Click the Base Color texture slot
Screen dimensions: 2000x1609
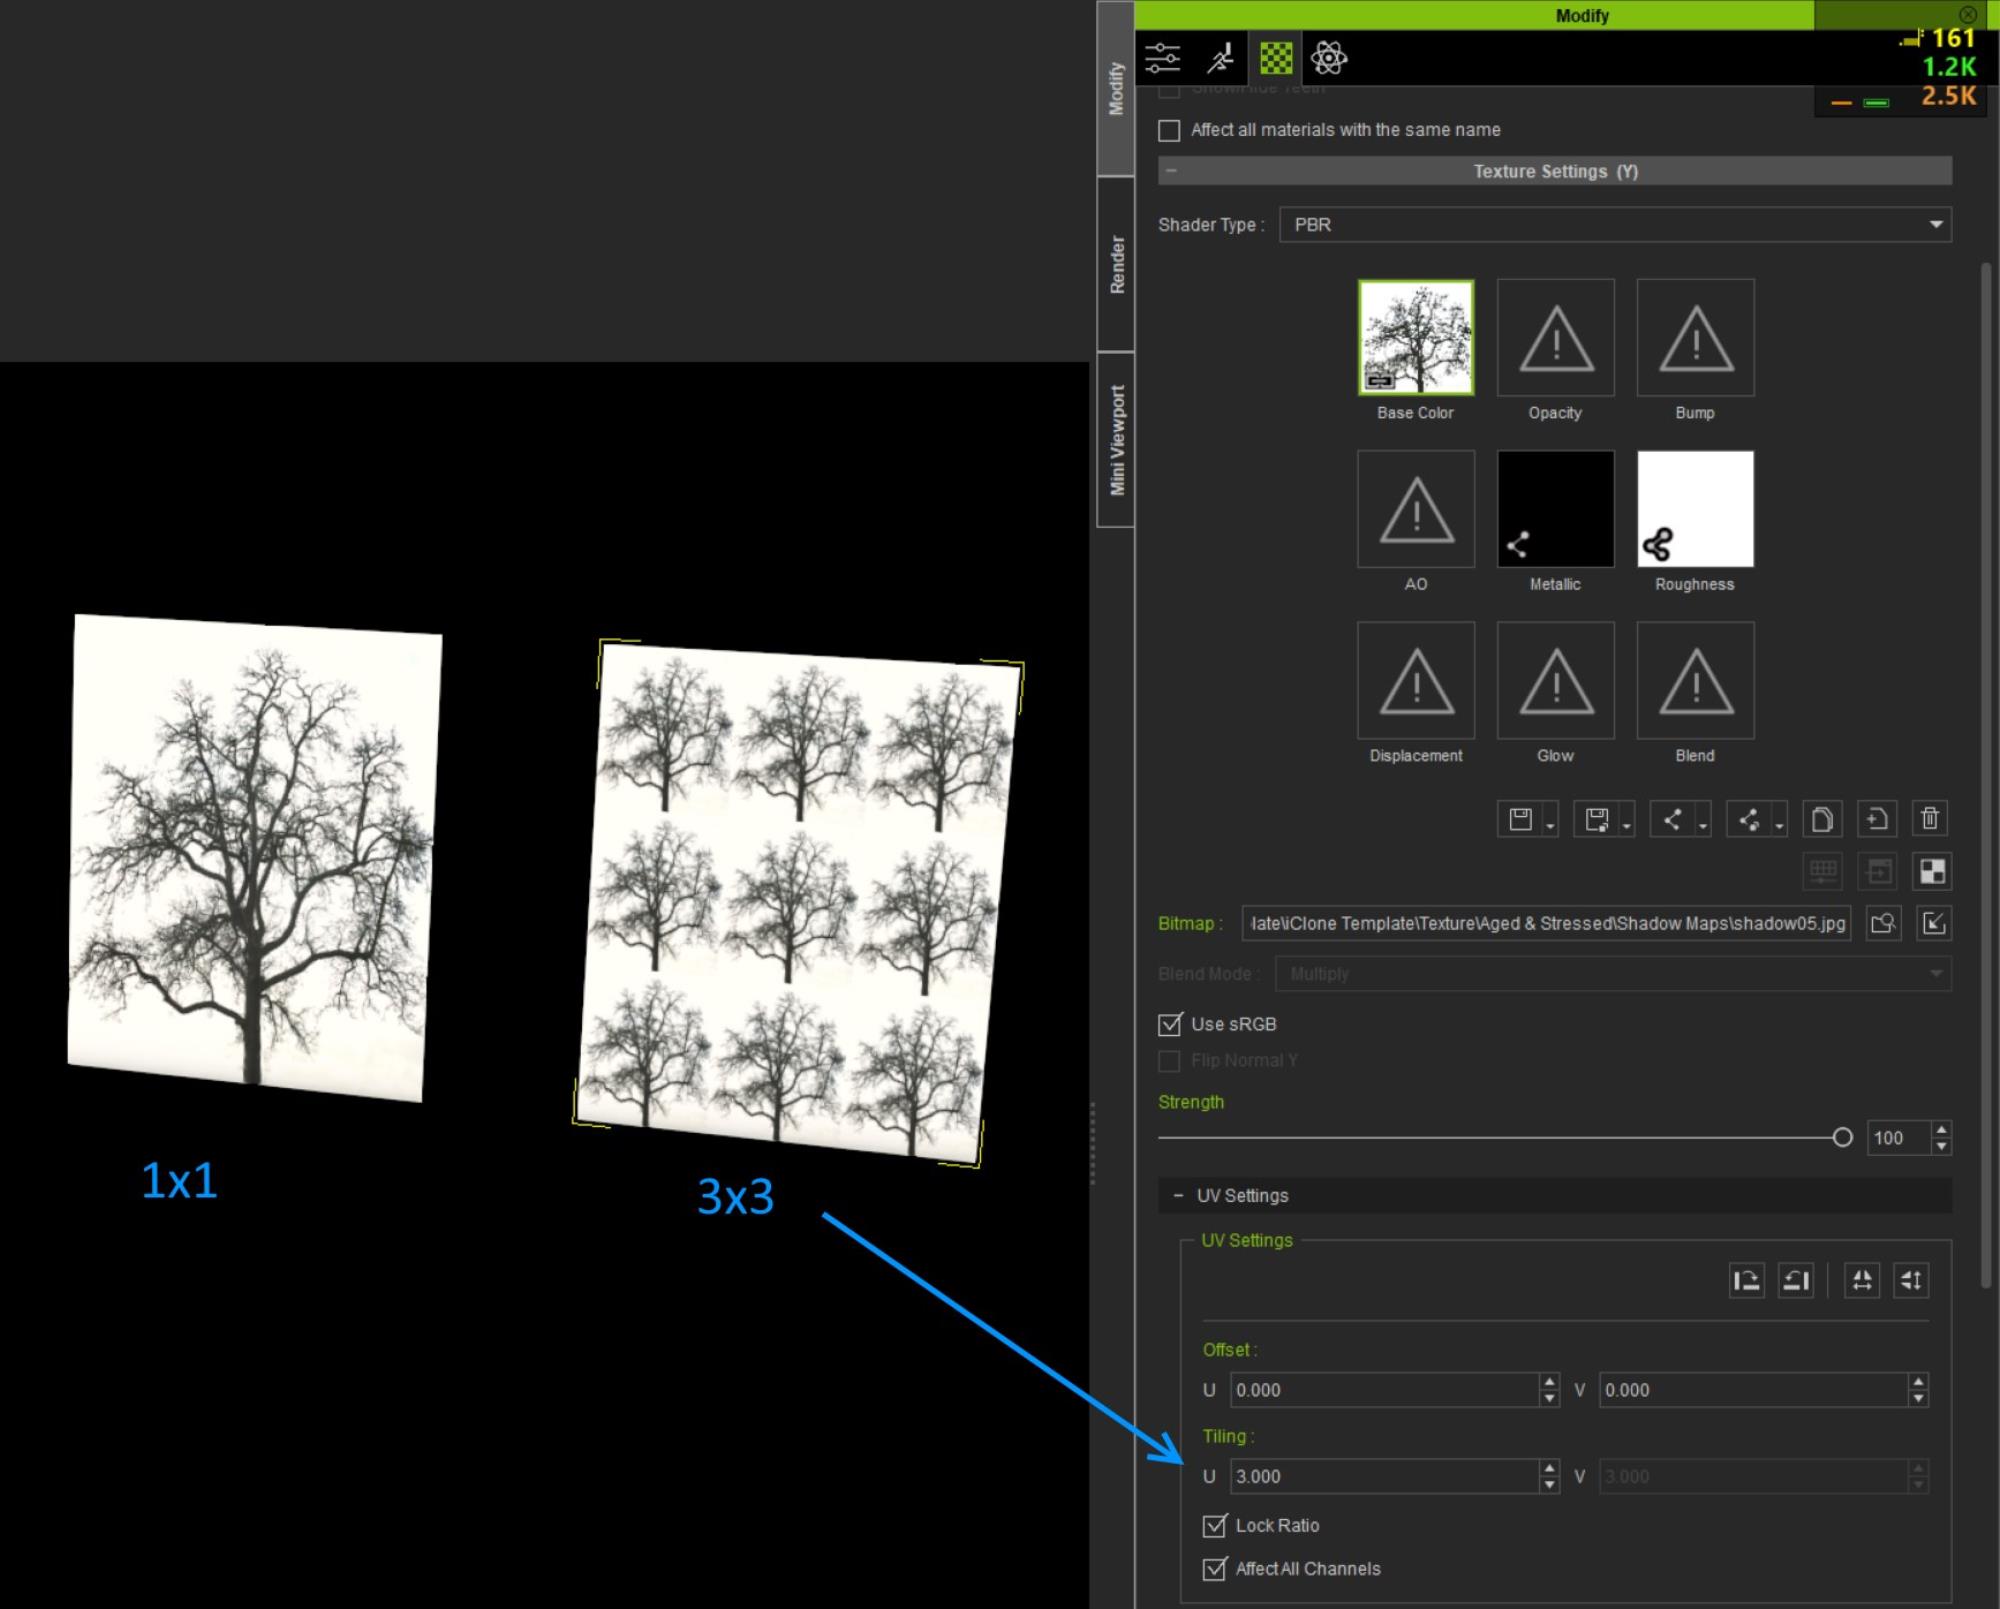coord(1414,337)
